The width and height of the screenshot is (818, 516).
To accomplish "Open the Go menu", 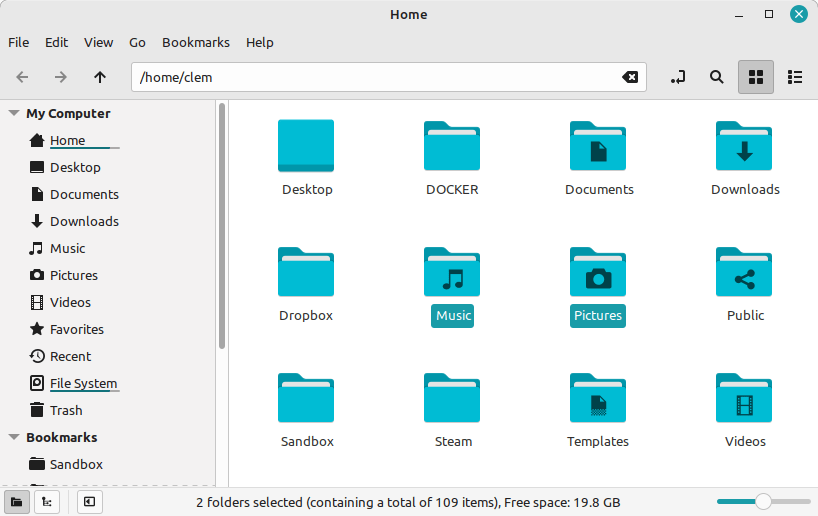I will [137, 42].
